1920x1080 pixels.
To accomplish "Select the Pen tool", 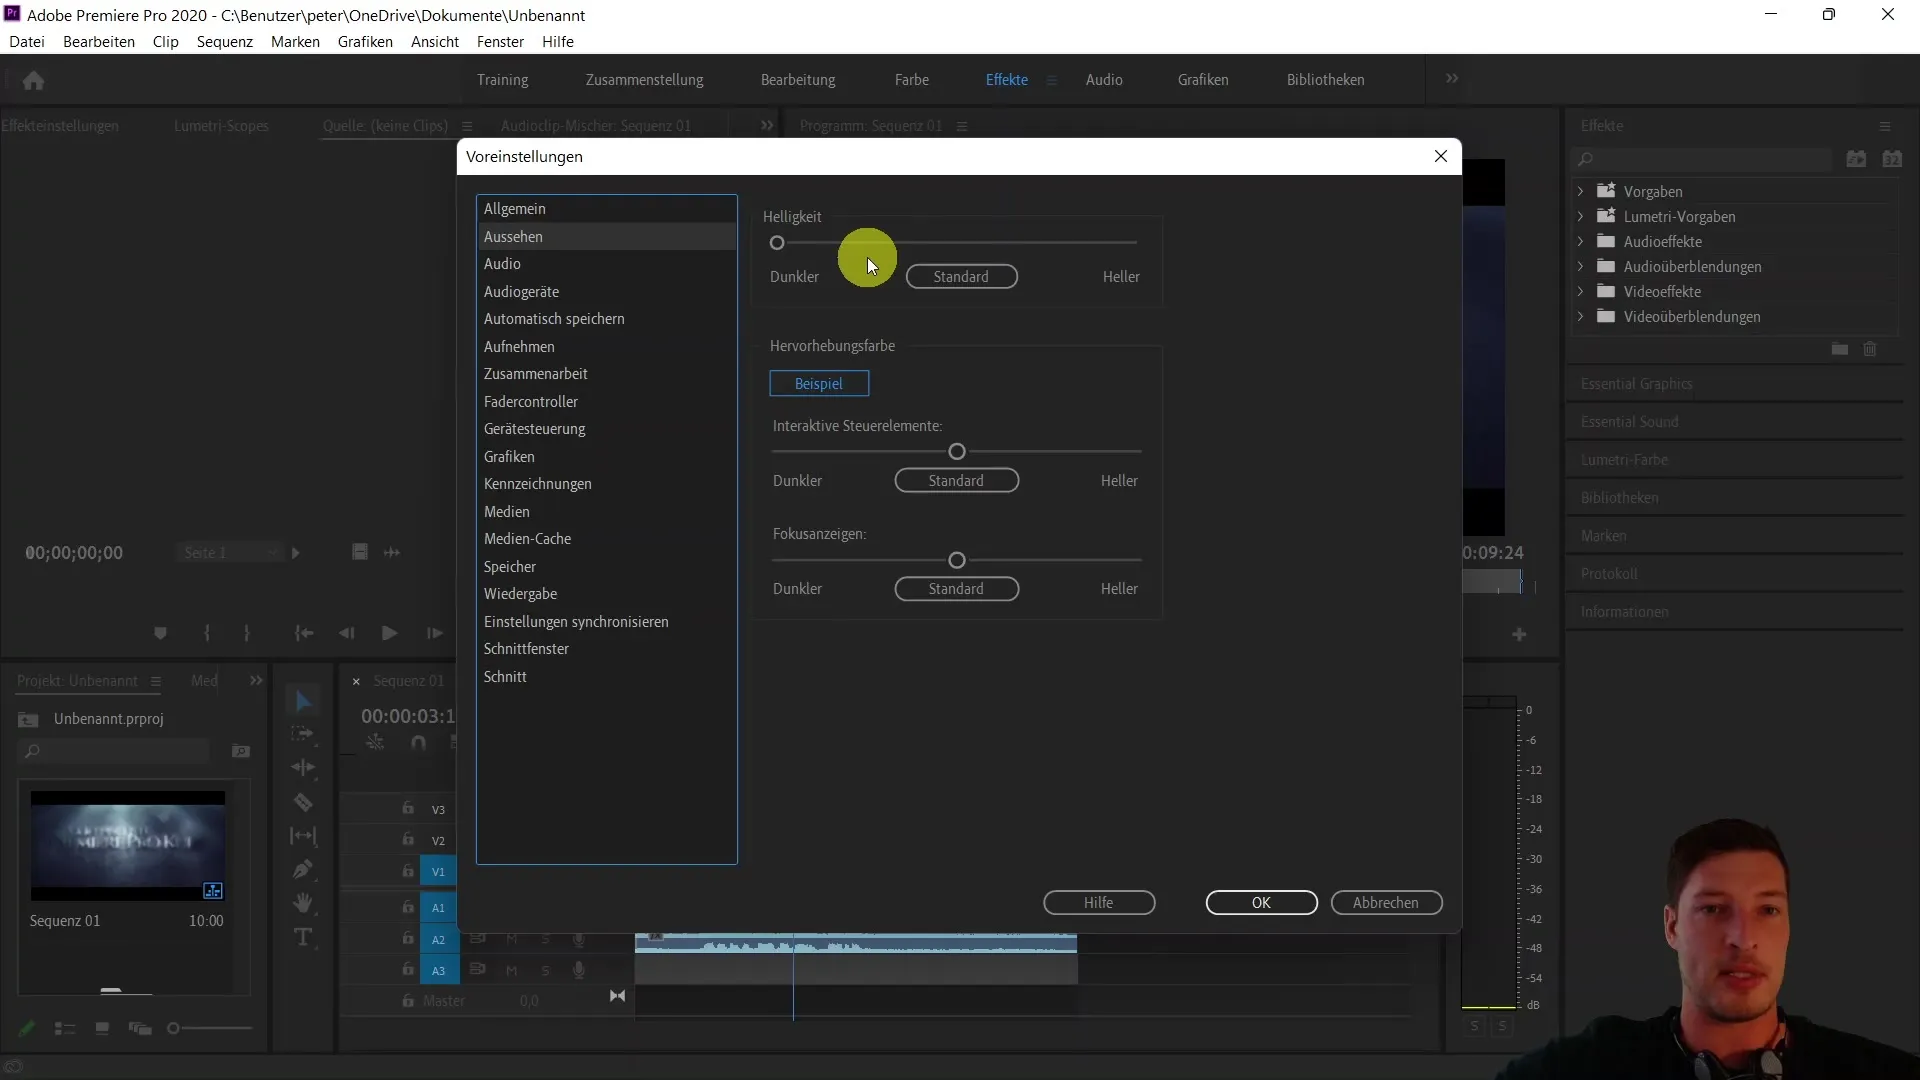I will 303,869.
